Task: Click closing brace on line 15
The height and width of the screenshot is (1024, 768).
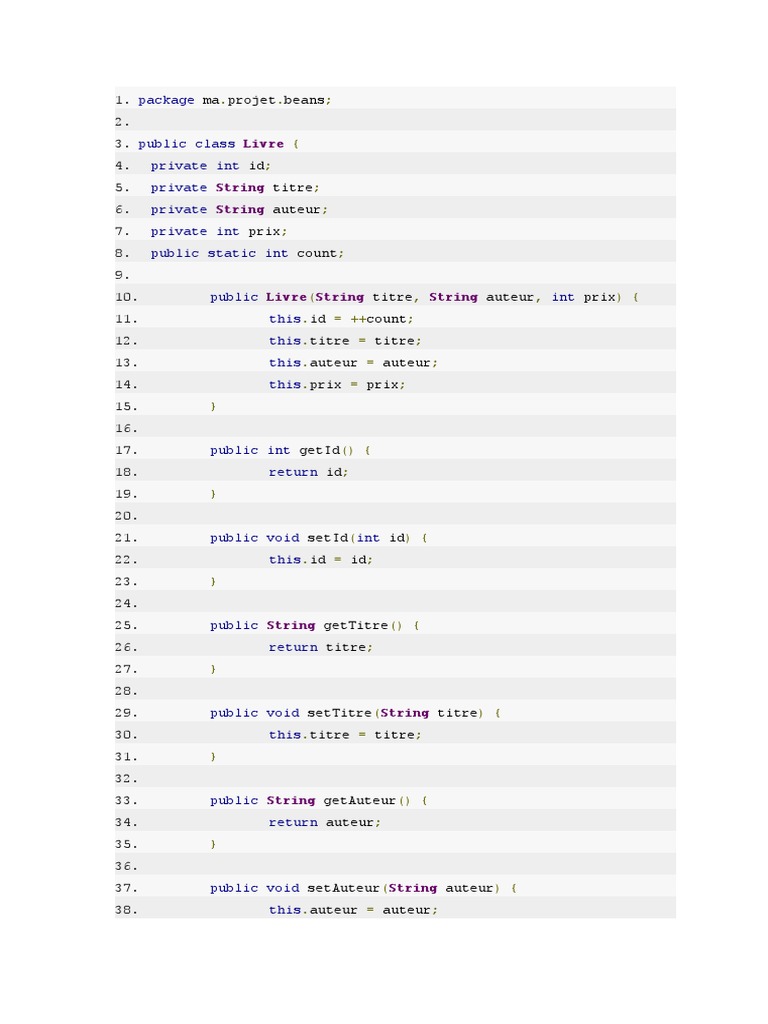Action: [x=213, y=407]
